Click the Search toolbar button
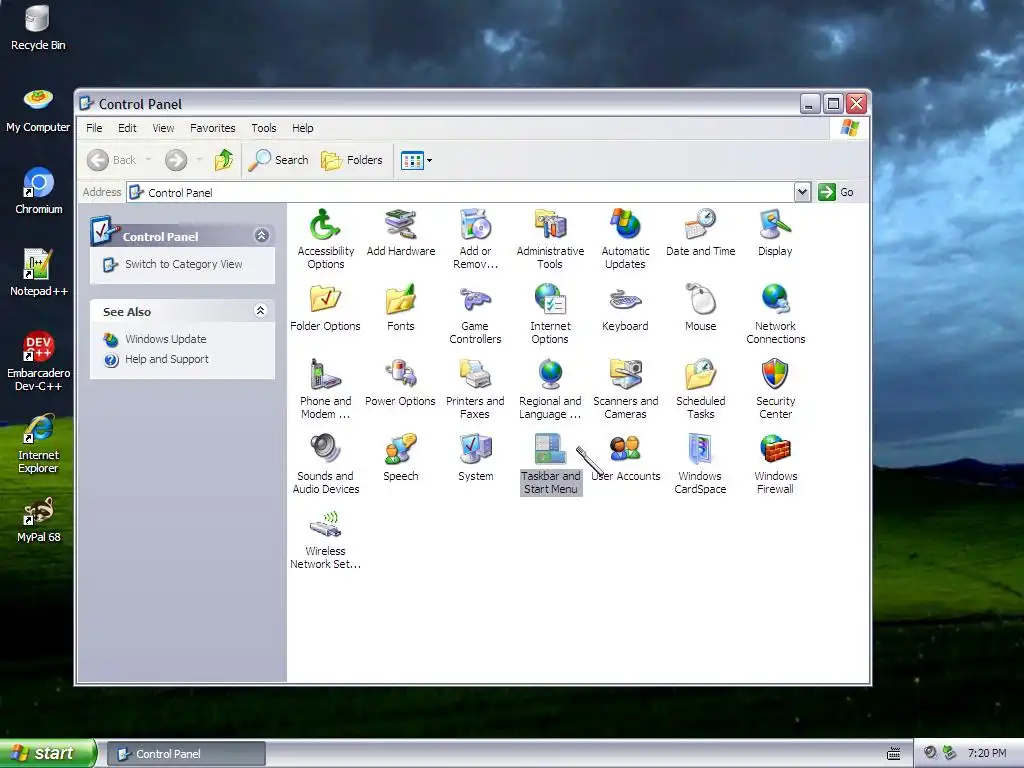 [x=279, y=160]
